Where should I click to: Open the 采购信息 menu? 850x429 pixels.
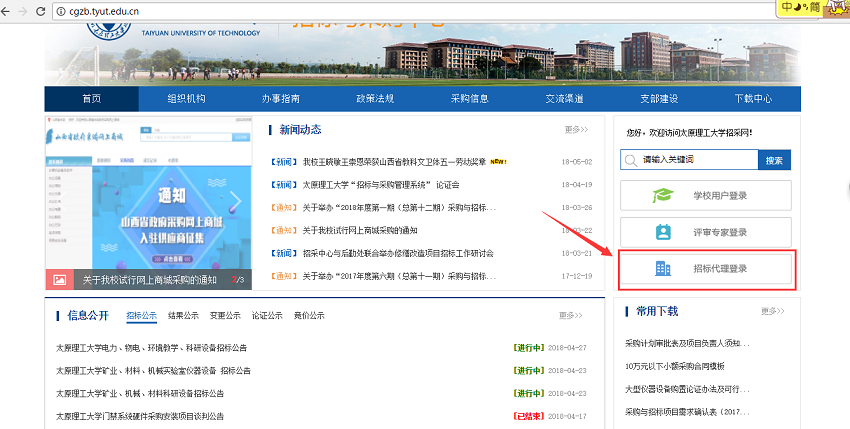(x=469, y=99)
